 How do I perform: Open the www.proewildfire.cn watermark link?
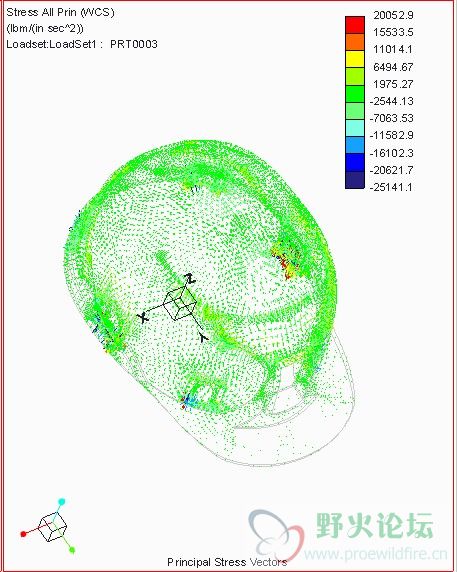[376, 554]
